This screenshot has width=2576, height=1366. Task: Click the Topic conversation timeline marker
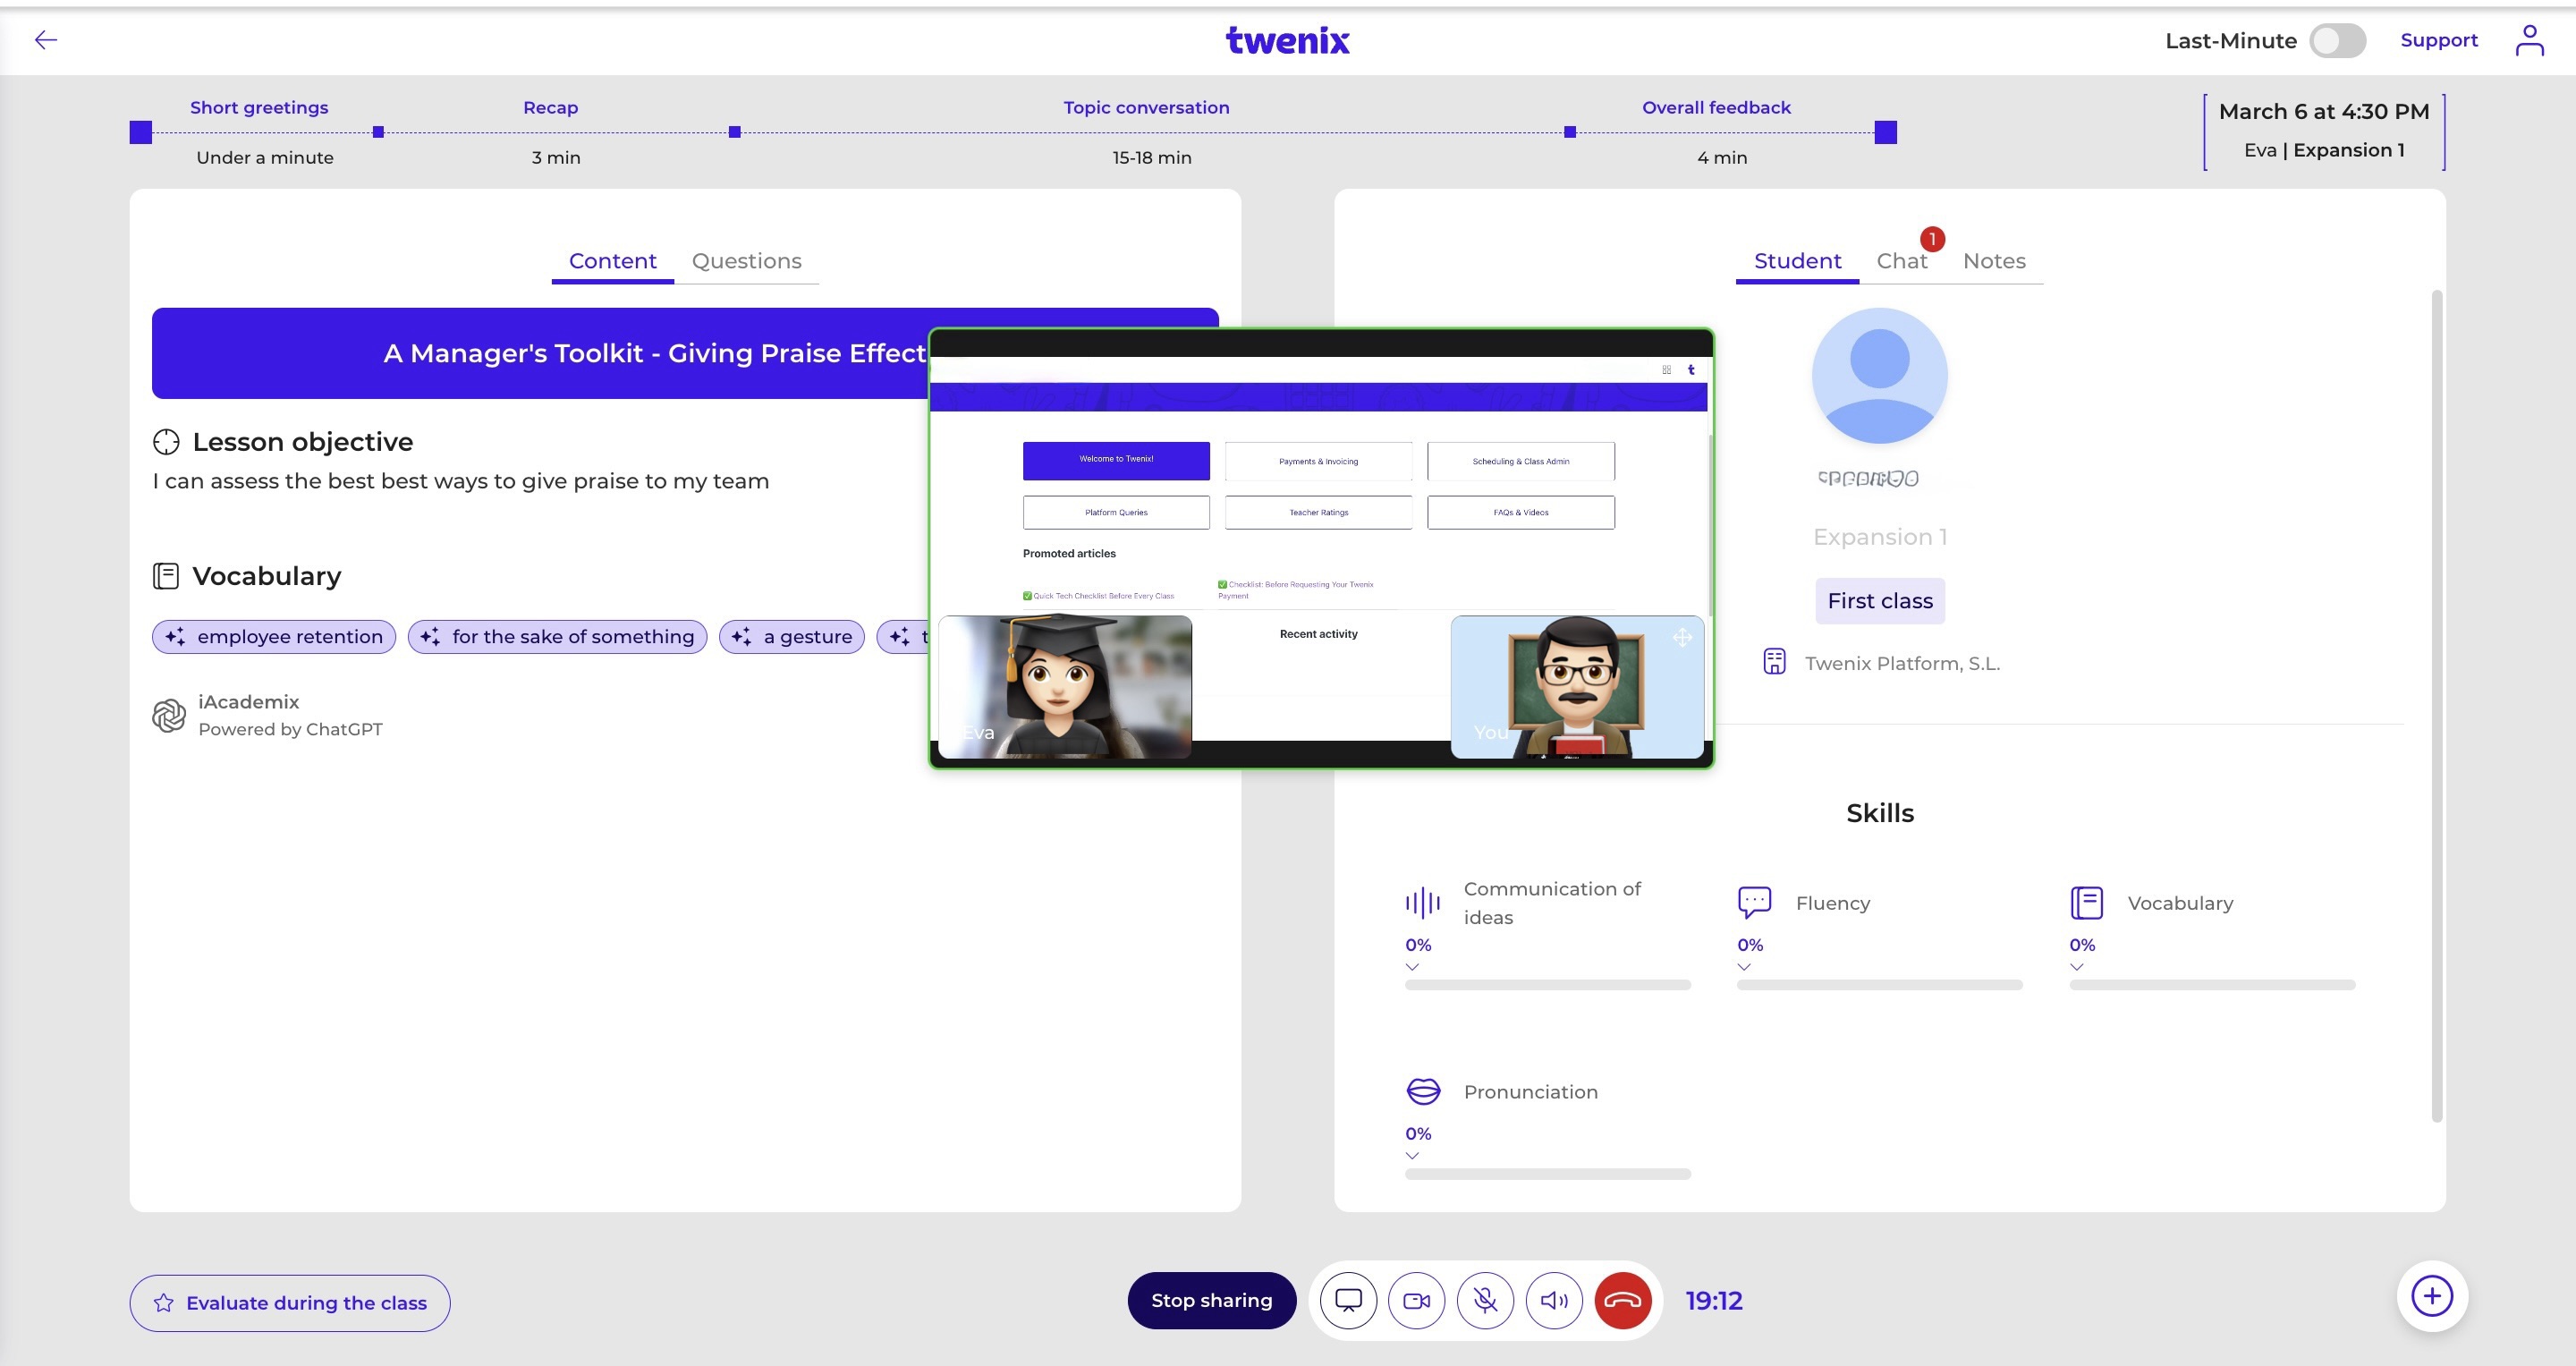[x=734, y=132]
